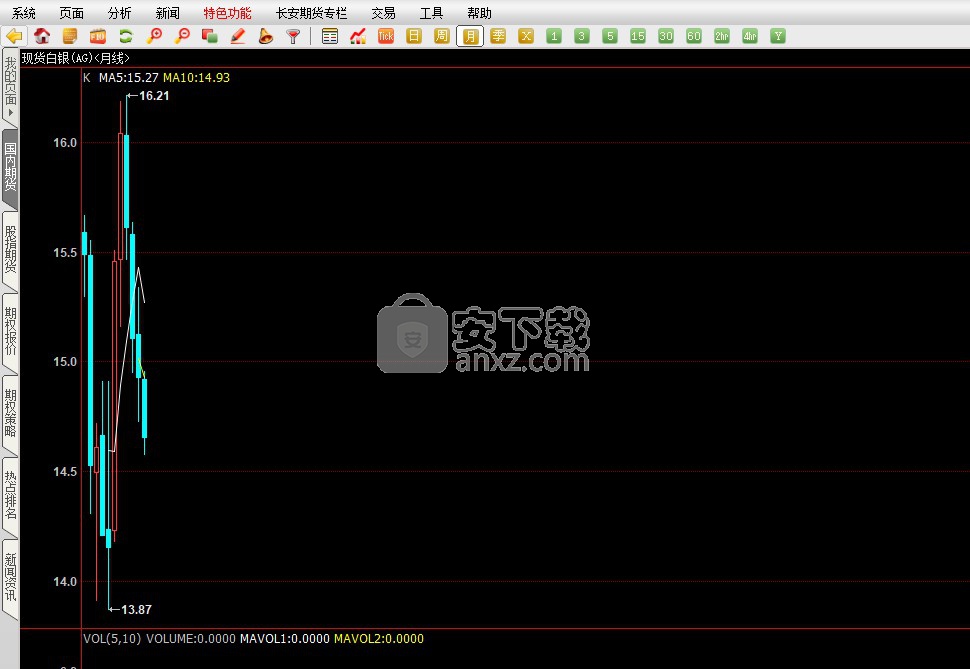
Task: Go to the home page icon
Action: (42, 36)
